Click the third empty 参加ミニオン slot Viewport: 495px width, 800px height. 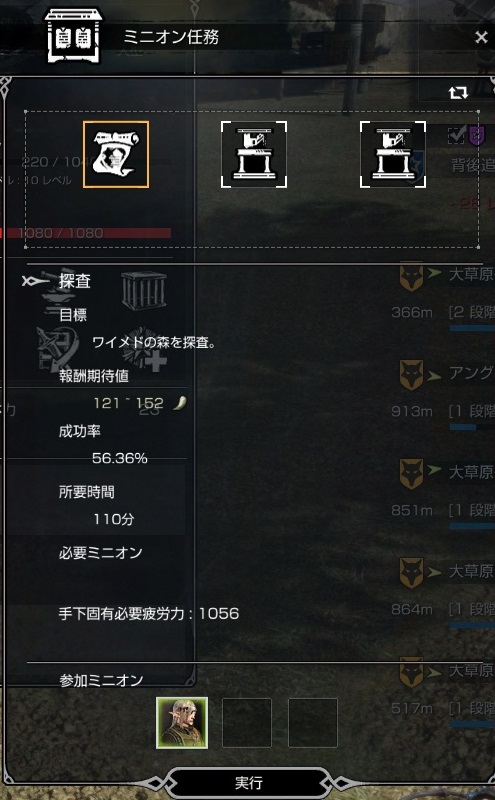coord(313,723)
